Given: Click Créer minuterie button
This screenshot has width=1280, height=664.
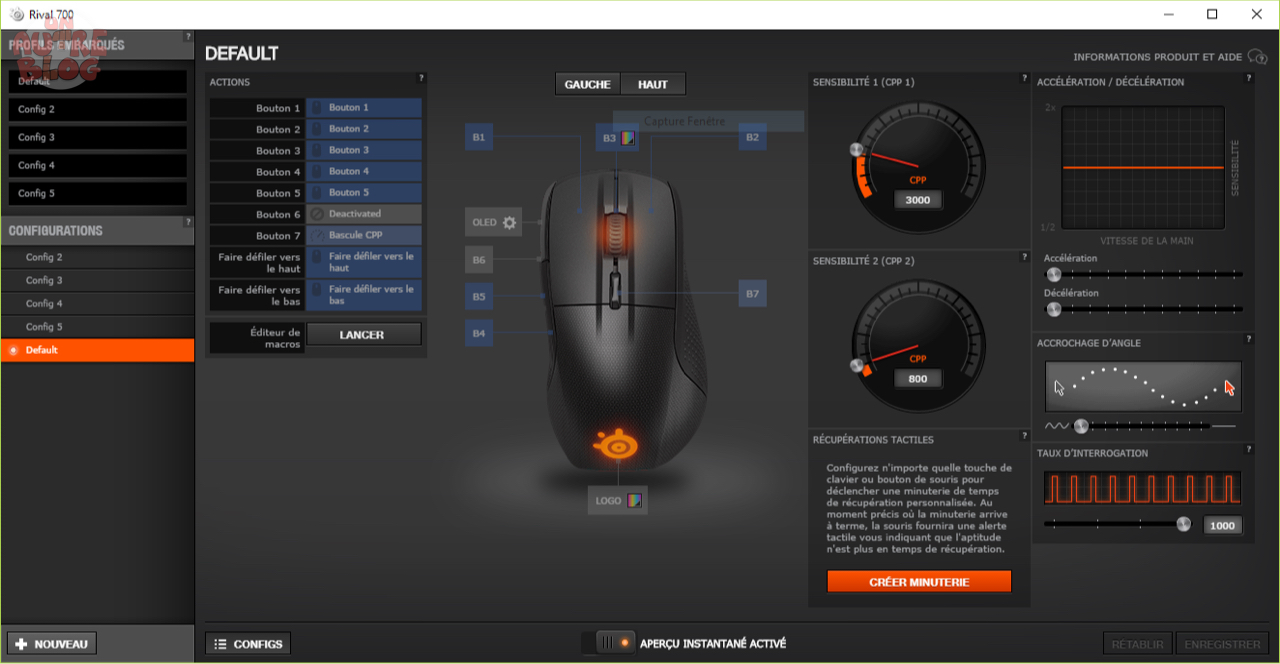Looking at the screenshot, I should [x=919, y=581].
